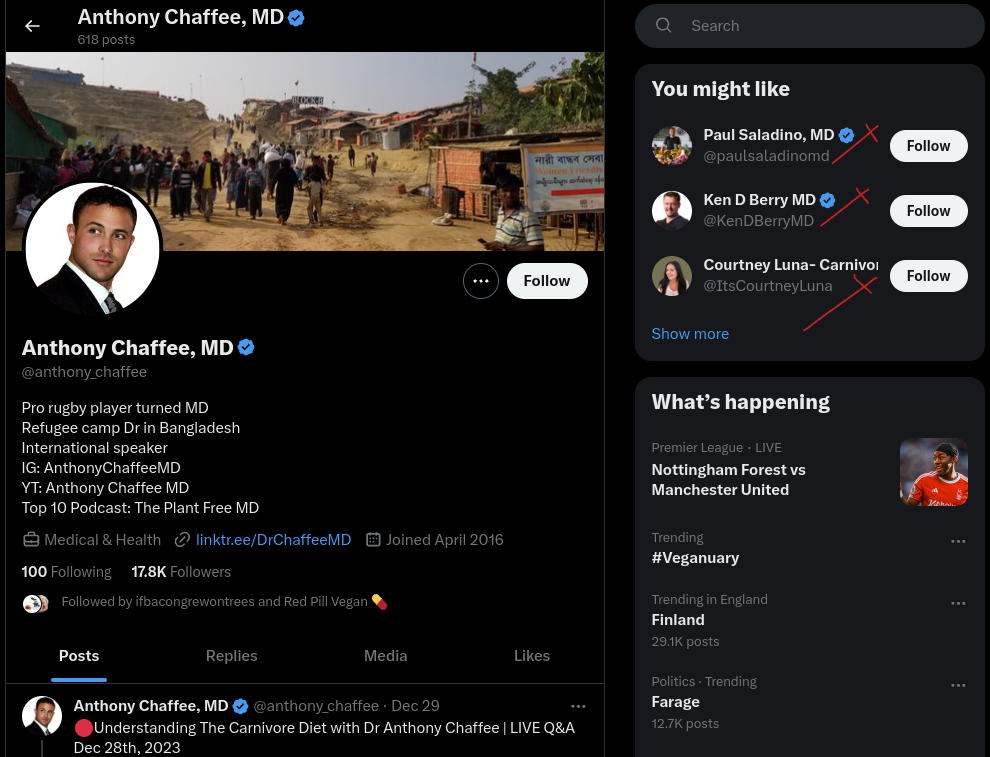Open trending options for Farage
The image size is (990, 757).
pyautogui.click(x=958, y=685)
